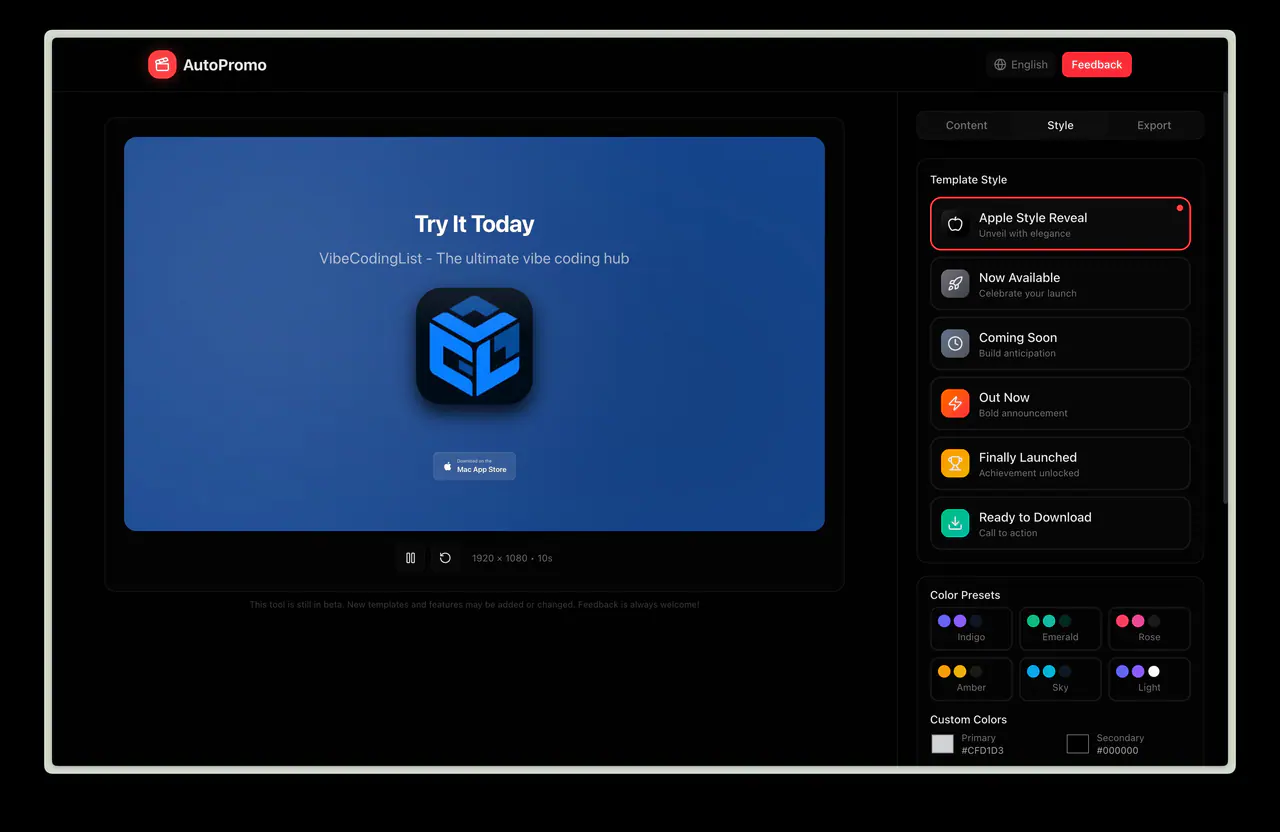Open the English language selector

[1021, 65]
